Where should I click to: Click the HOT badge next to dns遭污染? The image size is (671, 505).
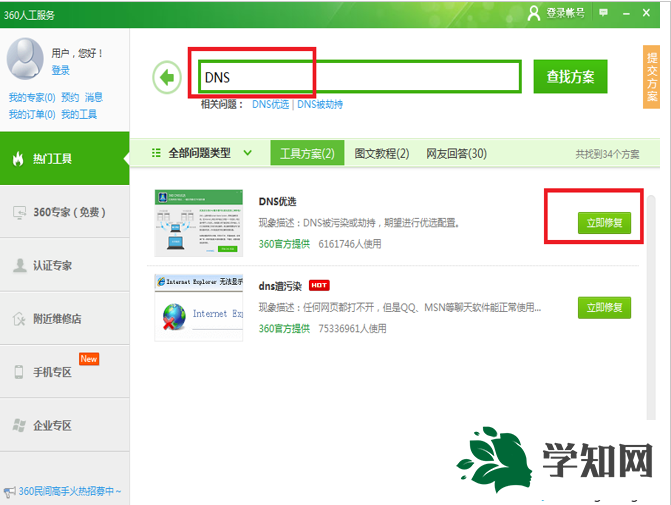click(319, 285)
